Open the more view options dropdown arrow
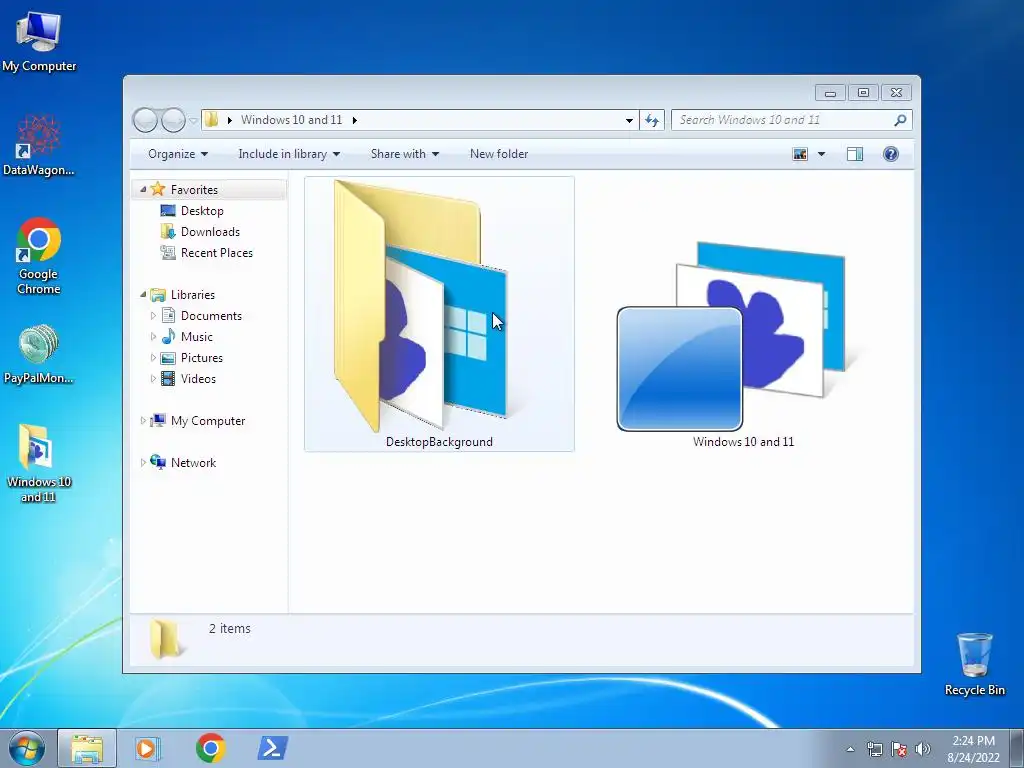The width and height of the screenshot is (1024, 768). tap(822, 154)
